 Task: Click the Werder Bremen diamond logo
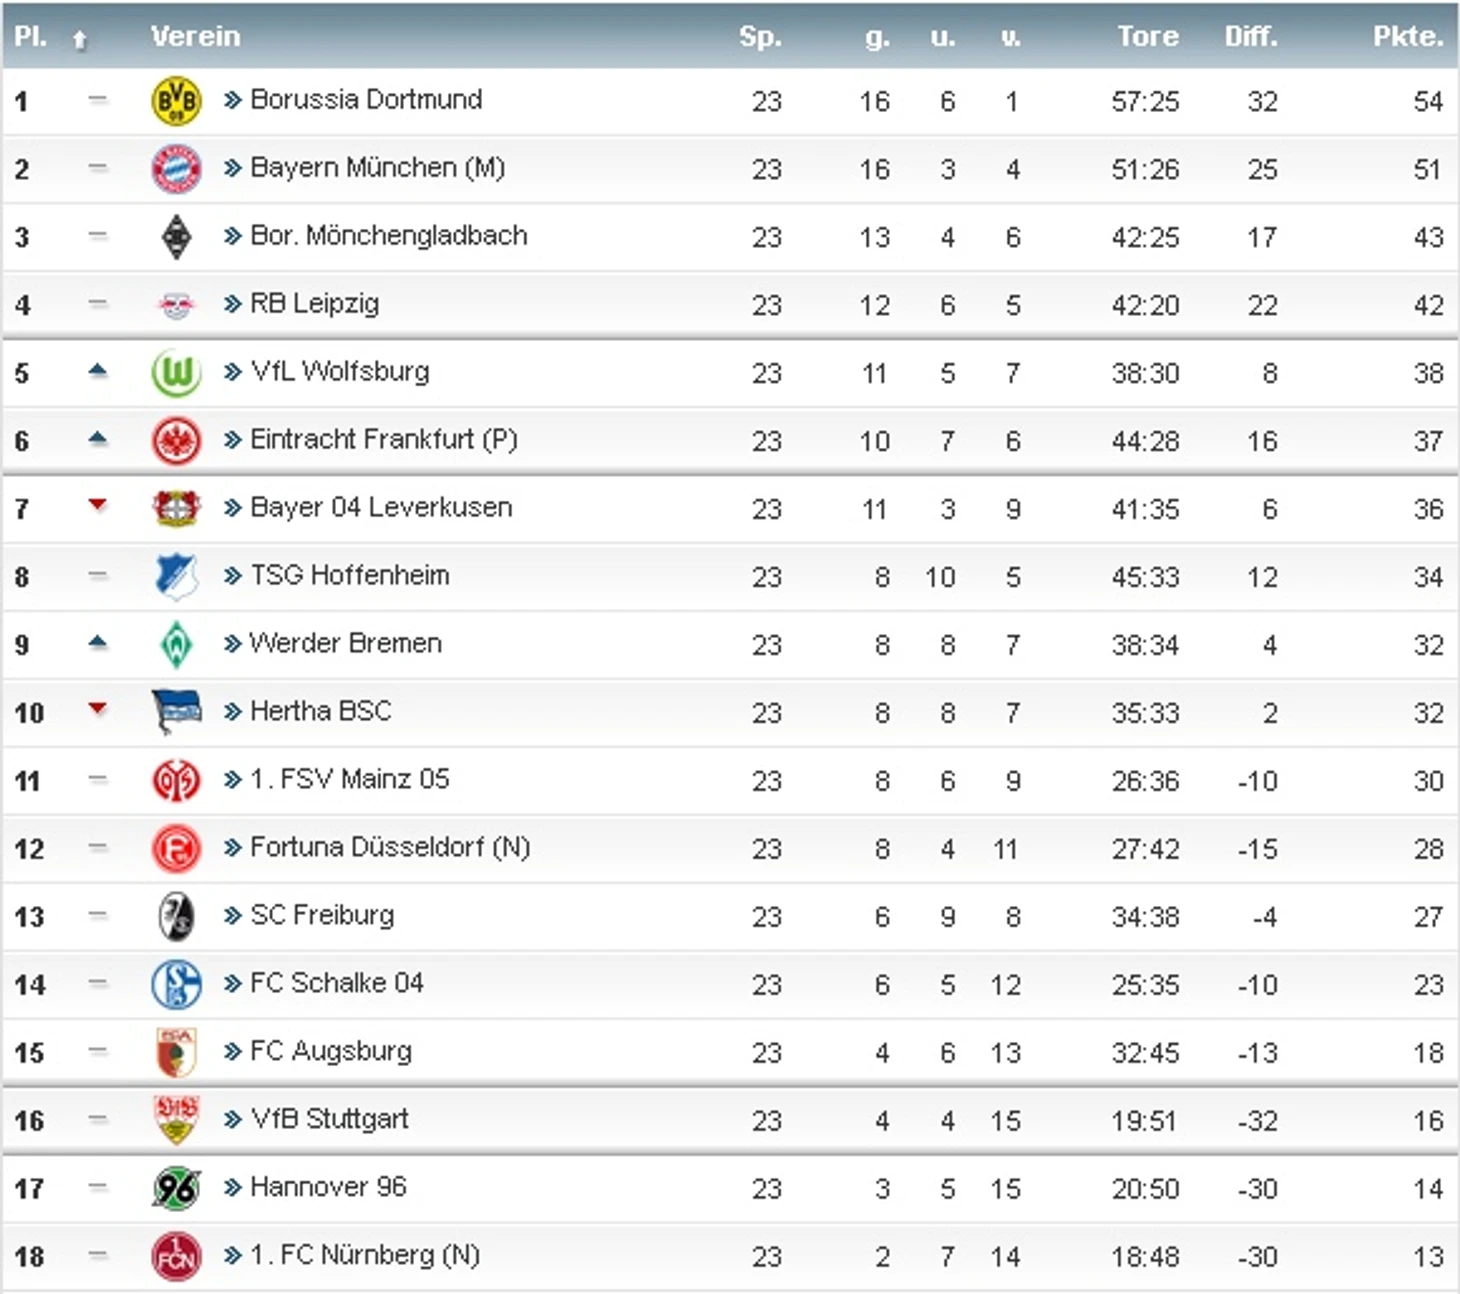coord(177,645)
